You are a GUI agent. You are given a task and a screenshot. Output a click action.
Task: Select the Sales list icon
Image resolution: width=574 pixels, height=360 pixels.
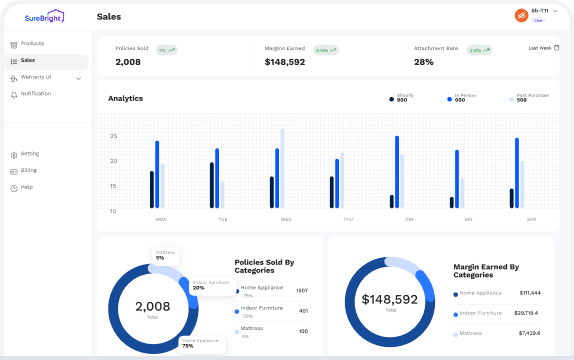[x=14, y=62]
